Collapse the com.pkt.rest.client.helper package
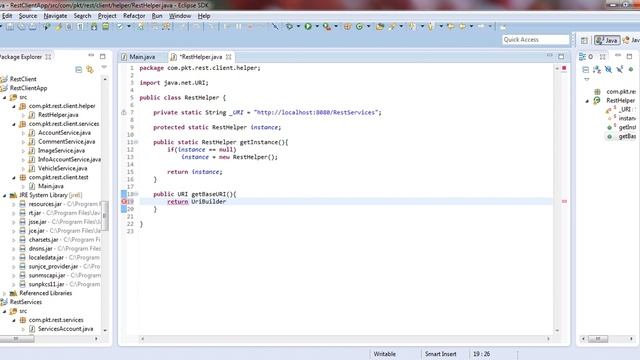 [x=14, y=106]
